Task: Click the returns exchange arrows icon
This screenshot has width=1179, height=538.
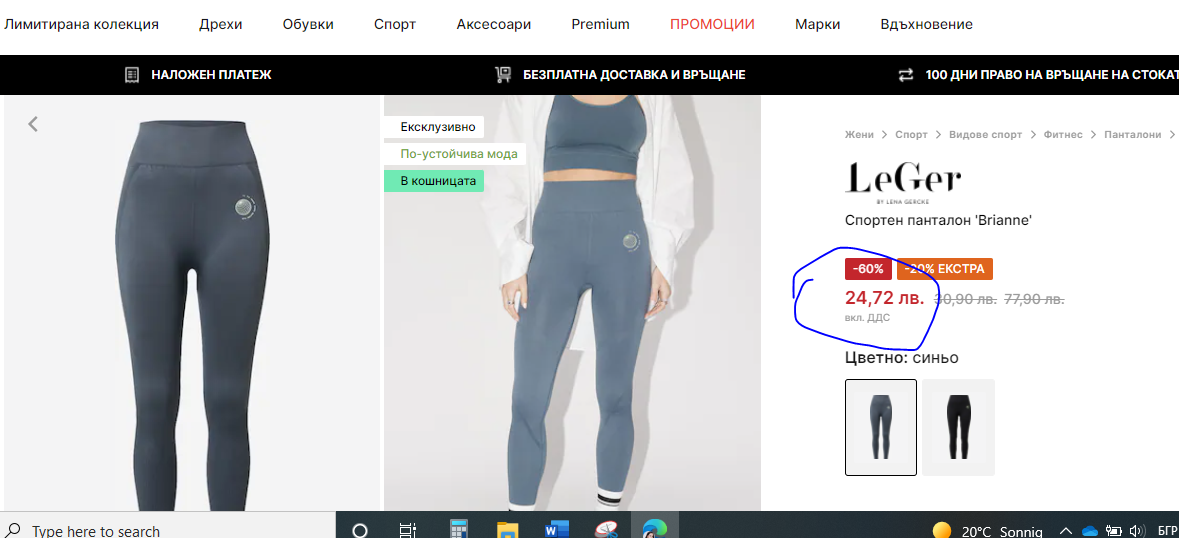Action: [x=906, y=74]
